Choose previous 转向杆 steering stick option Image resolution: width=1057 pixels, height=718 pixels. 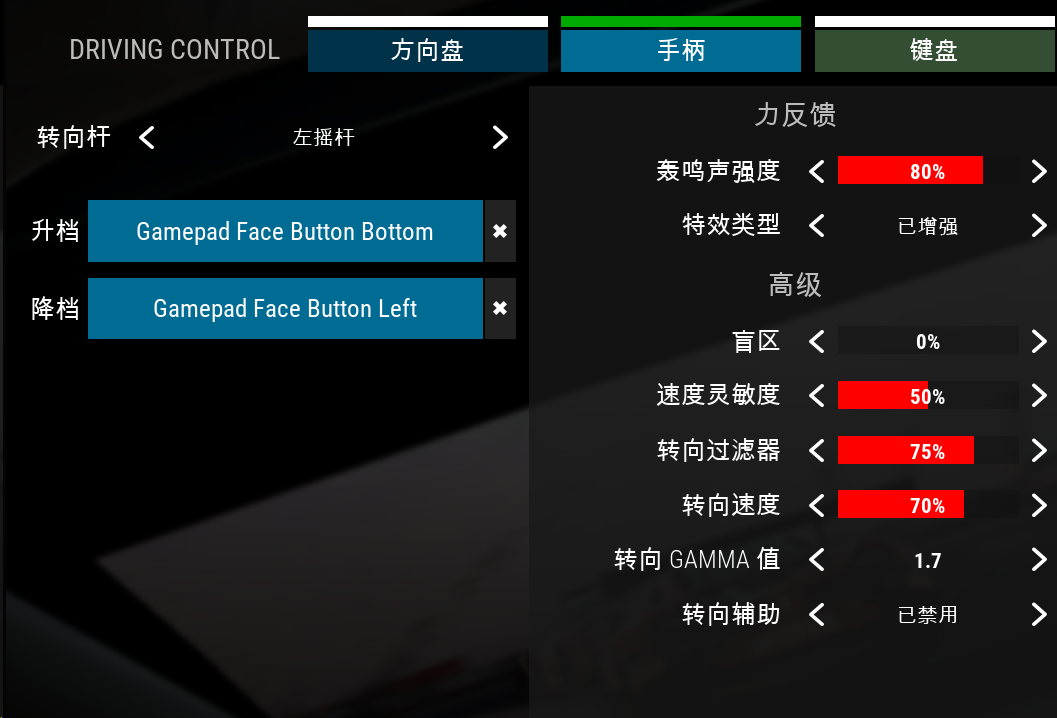point(147,138)
